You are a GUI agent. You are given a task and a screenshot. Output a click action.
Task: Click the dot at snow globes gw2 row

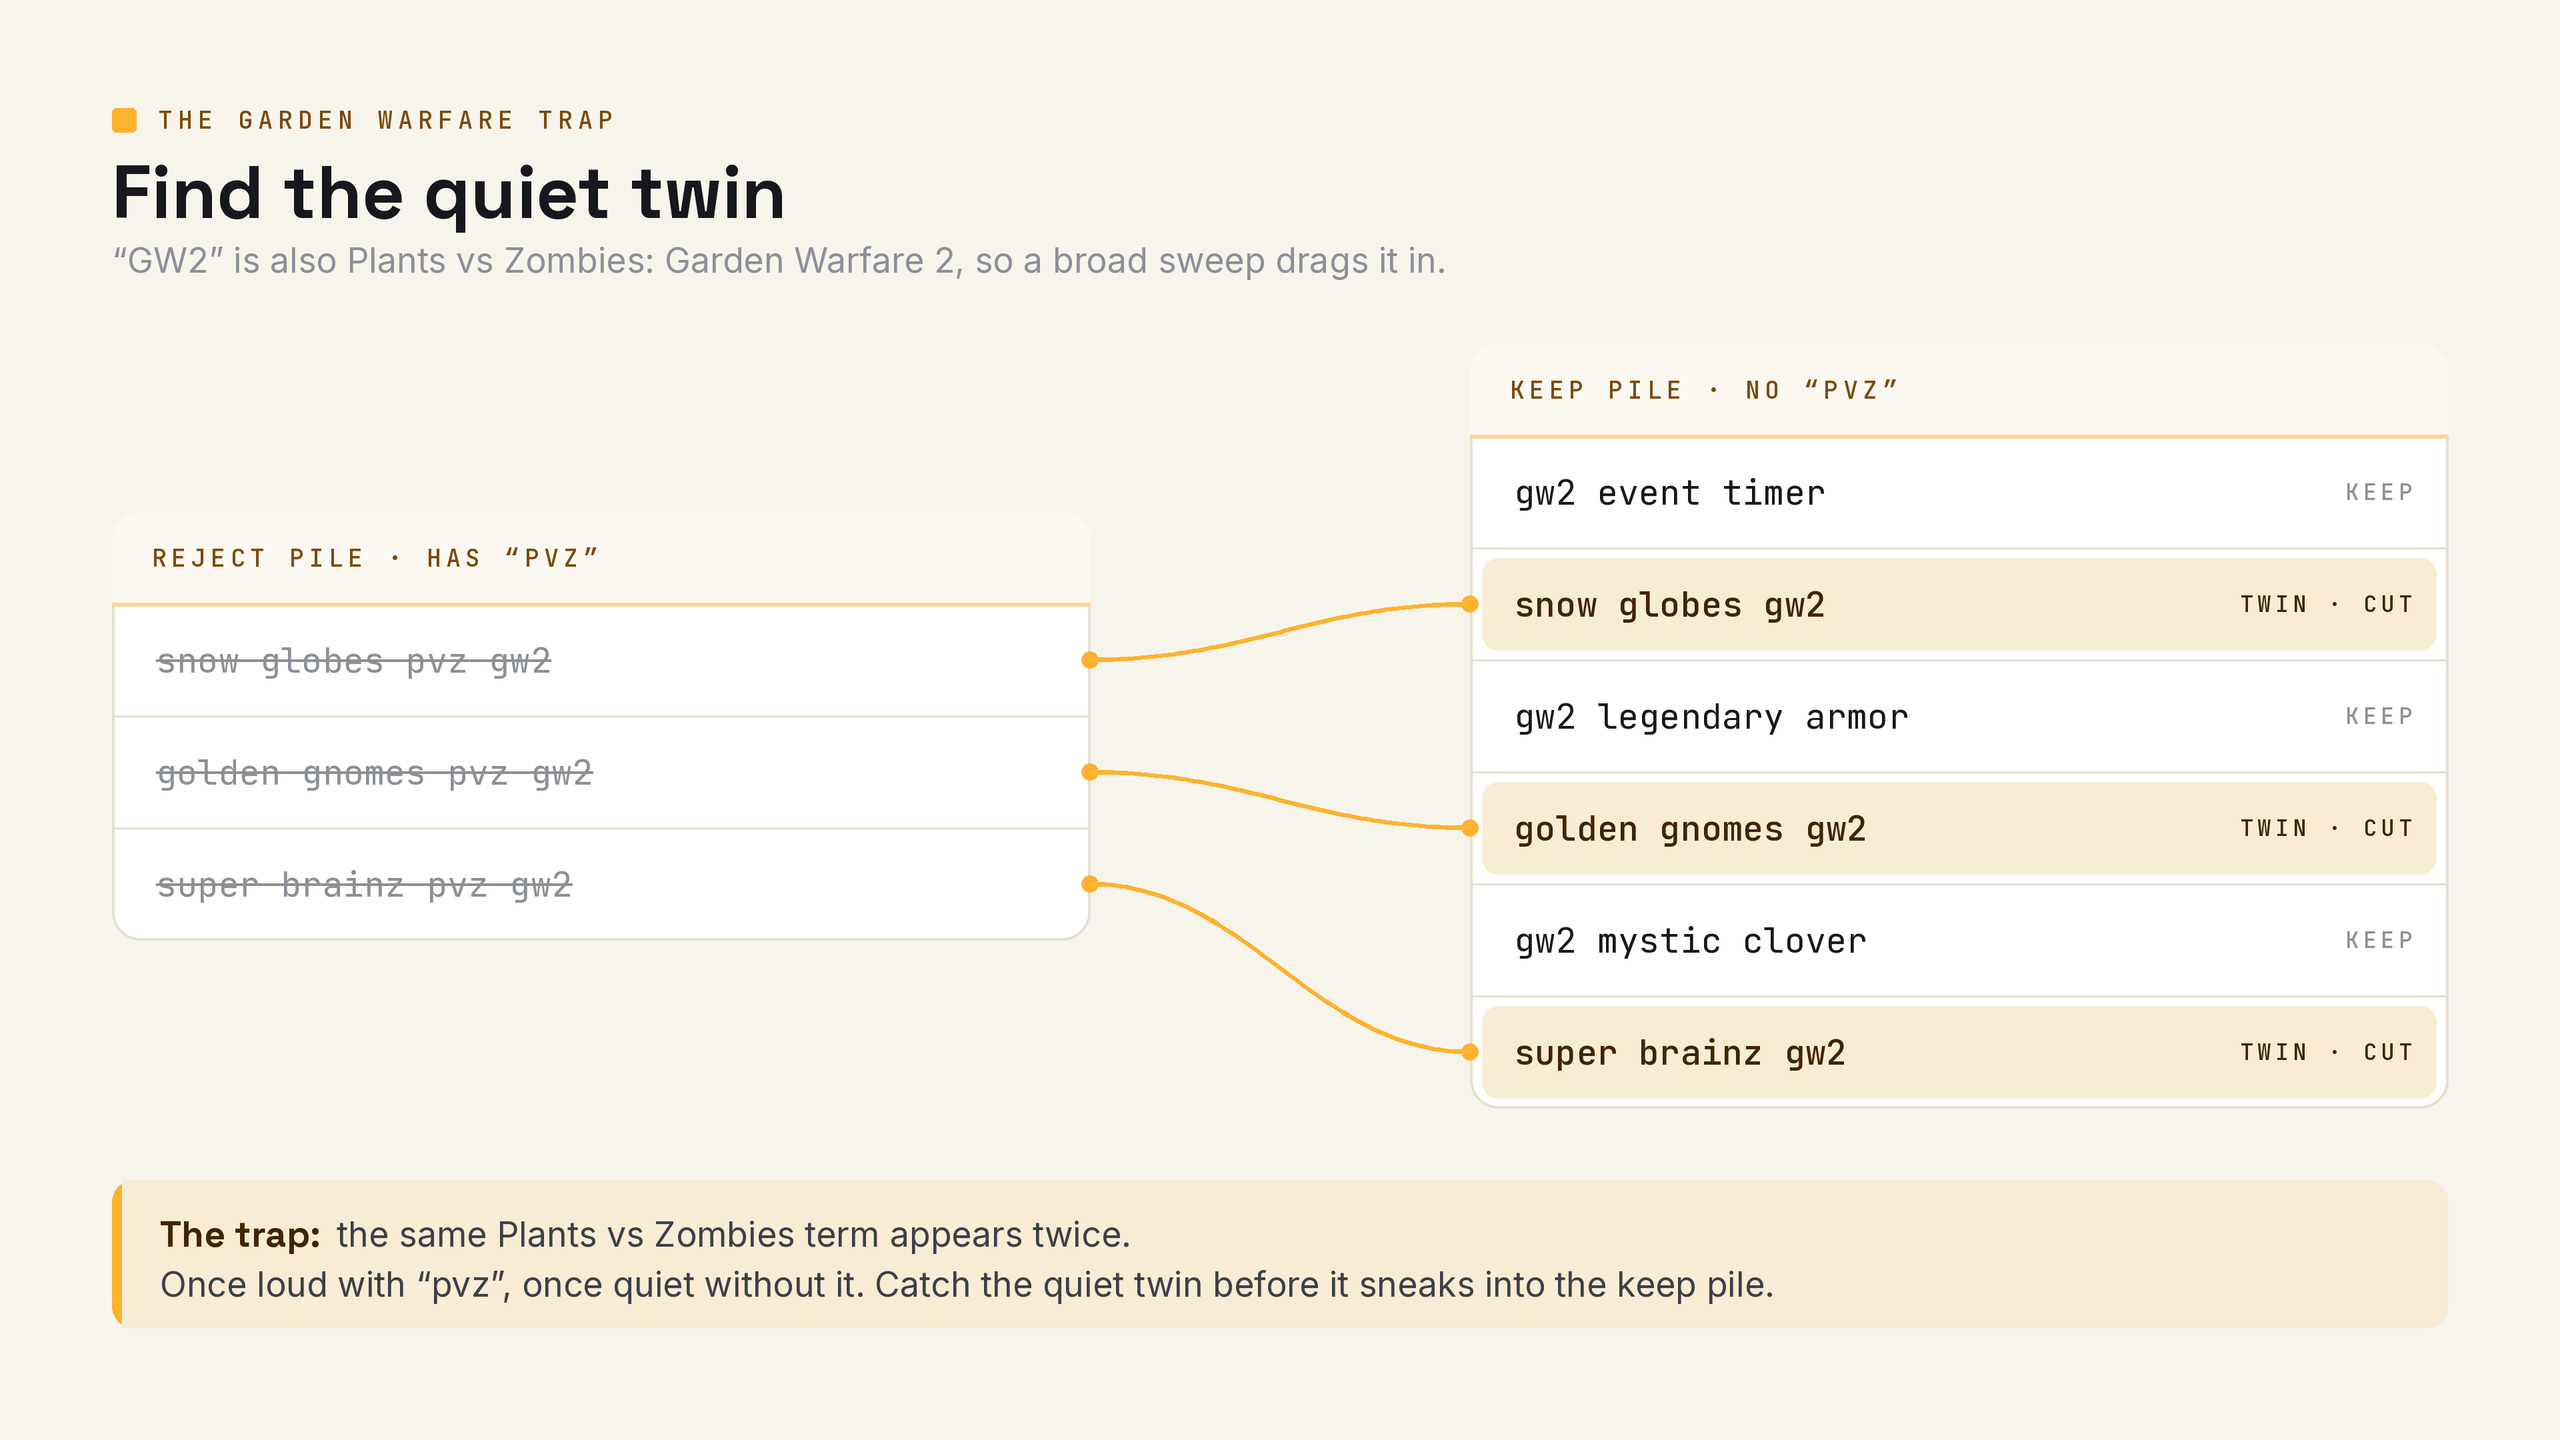[x=1470, y=604]
